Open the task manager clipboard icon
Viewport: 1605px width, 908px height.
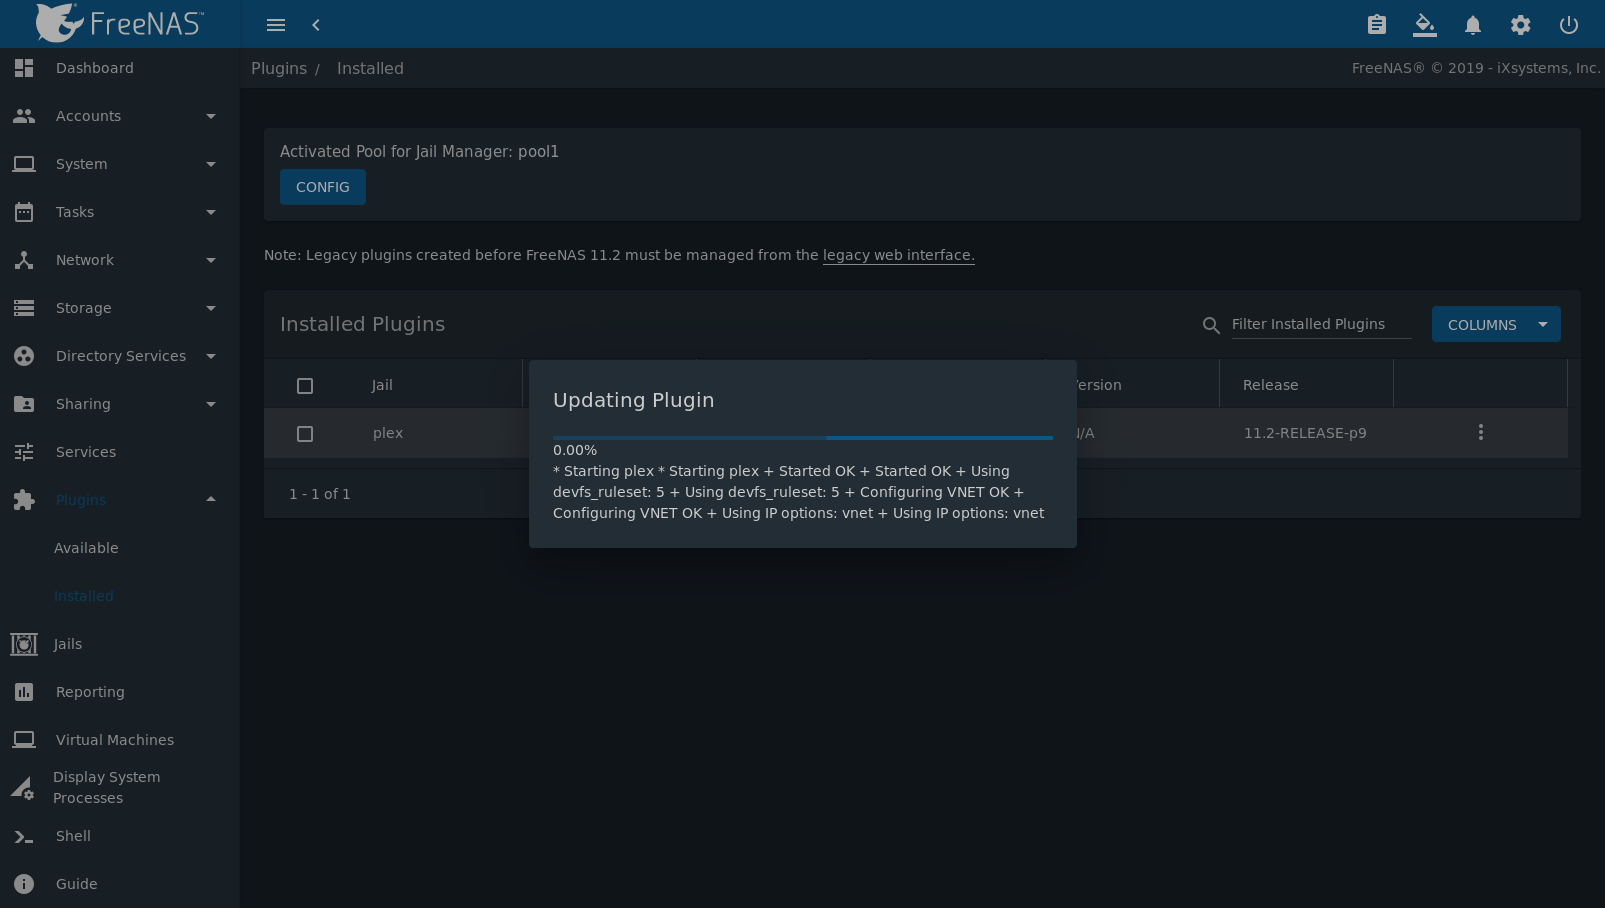click(x=1376, y=24)
